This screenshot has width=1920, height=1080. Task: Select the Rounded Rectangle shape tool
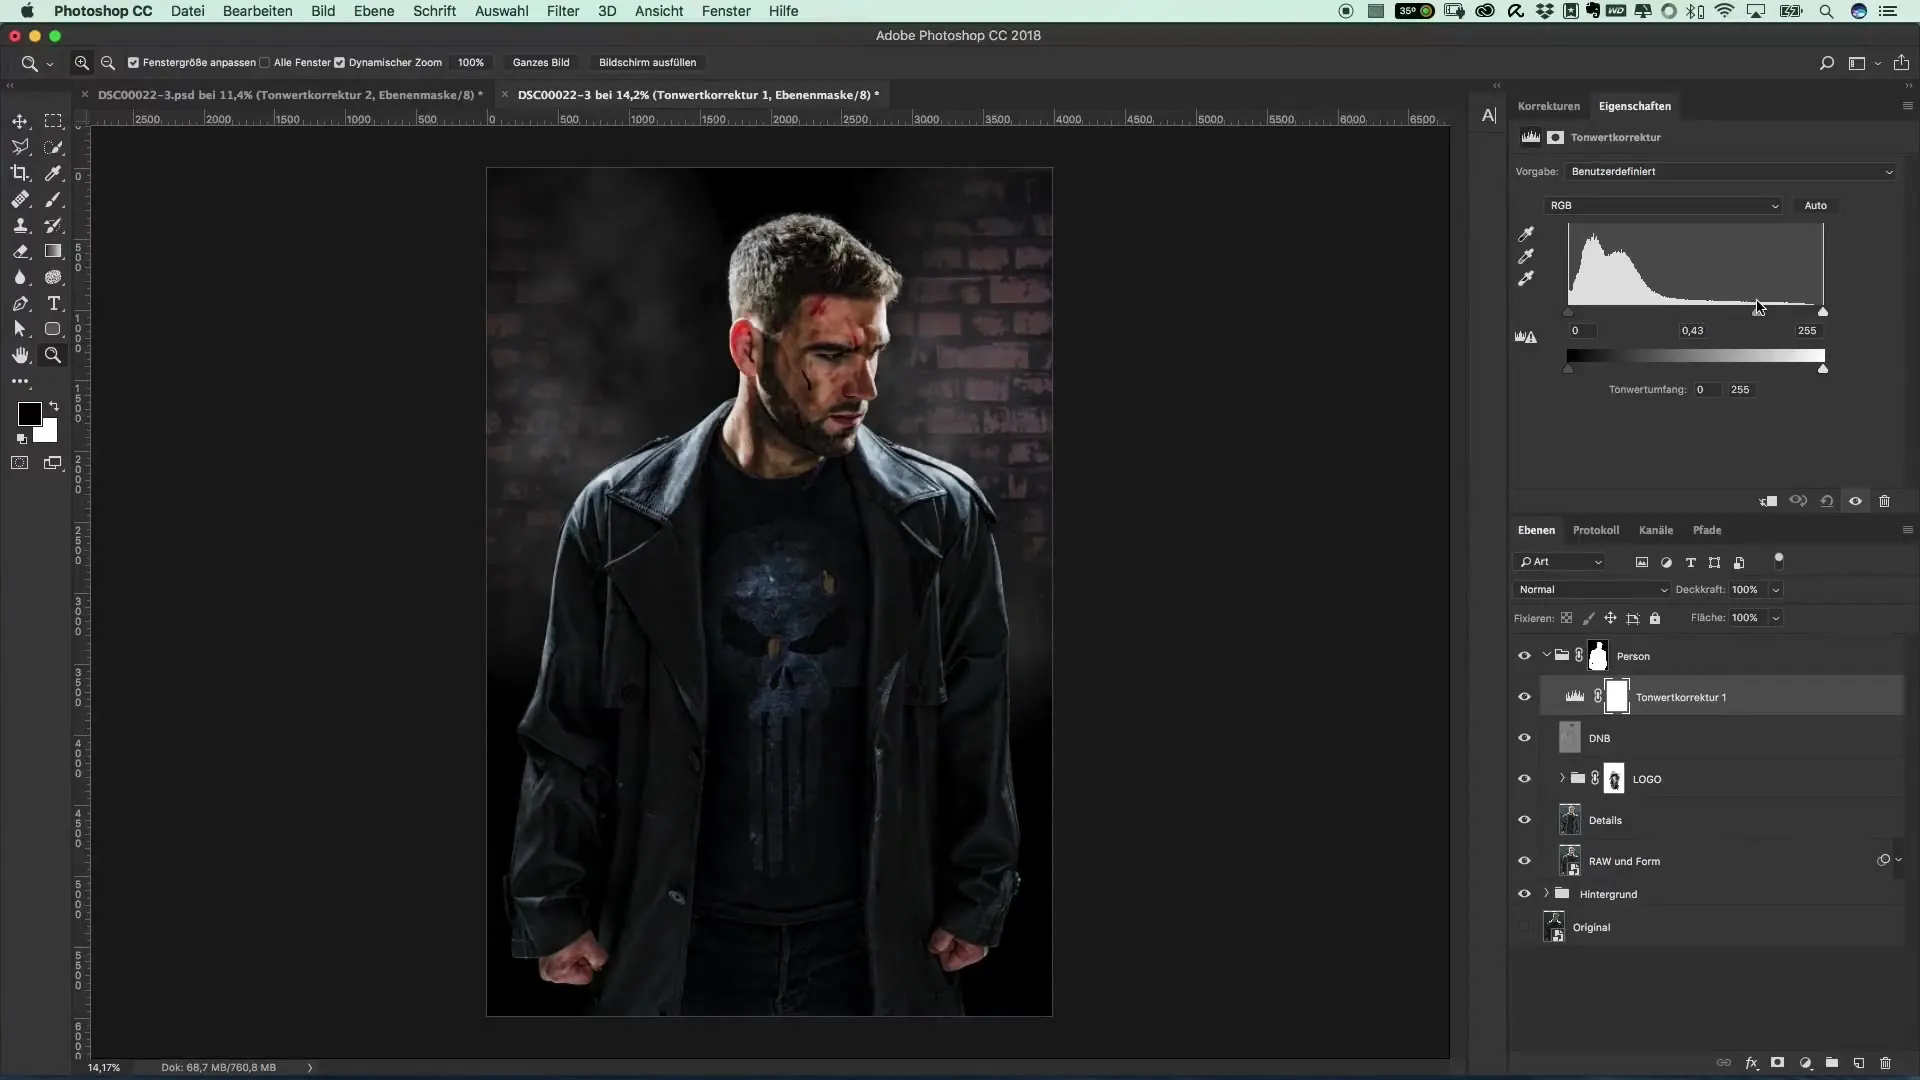tap(53, 329)
